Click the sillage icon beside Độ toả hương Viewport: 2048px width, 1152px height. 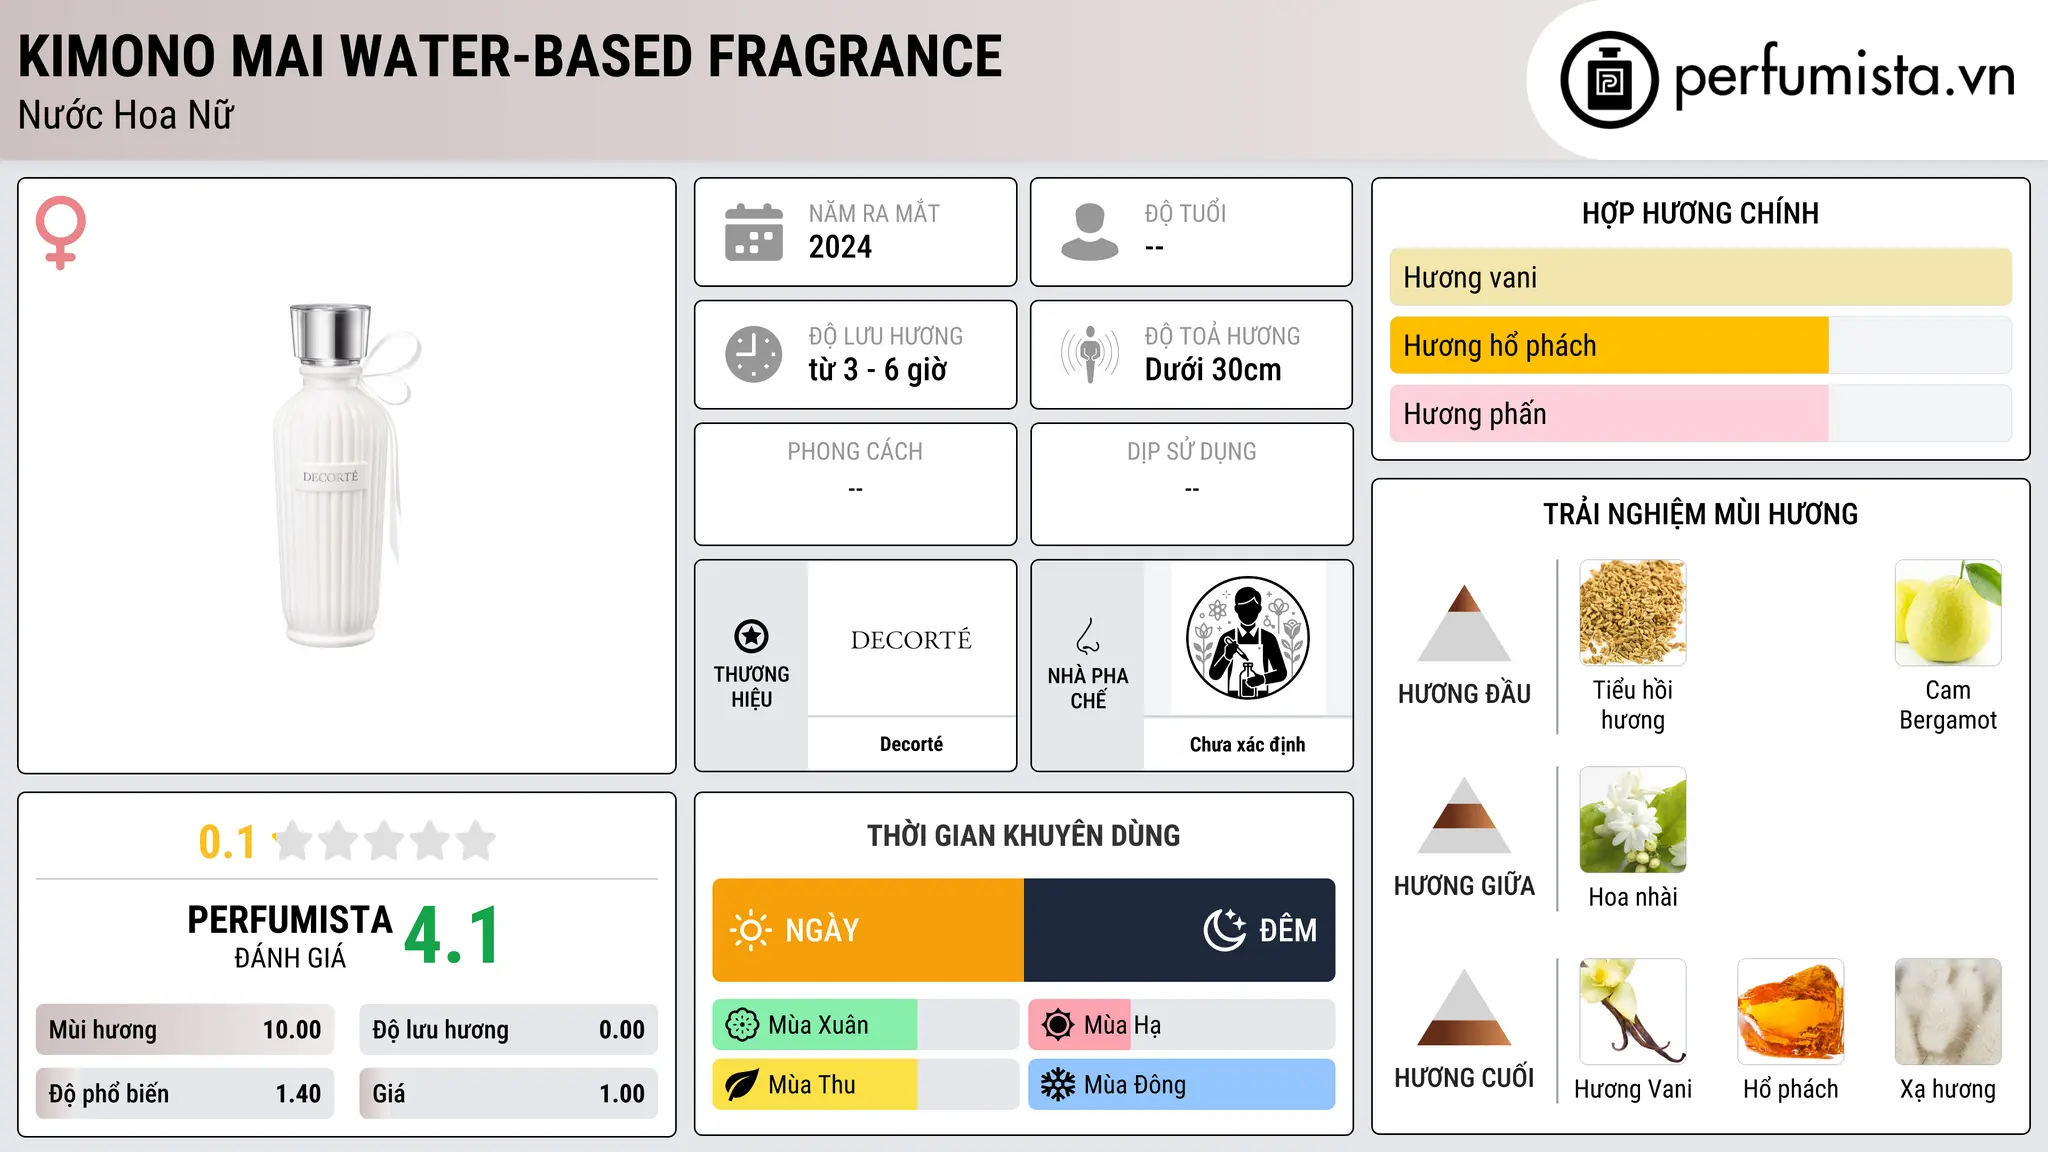click(1089, 354)
